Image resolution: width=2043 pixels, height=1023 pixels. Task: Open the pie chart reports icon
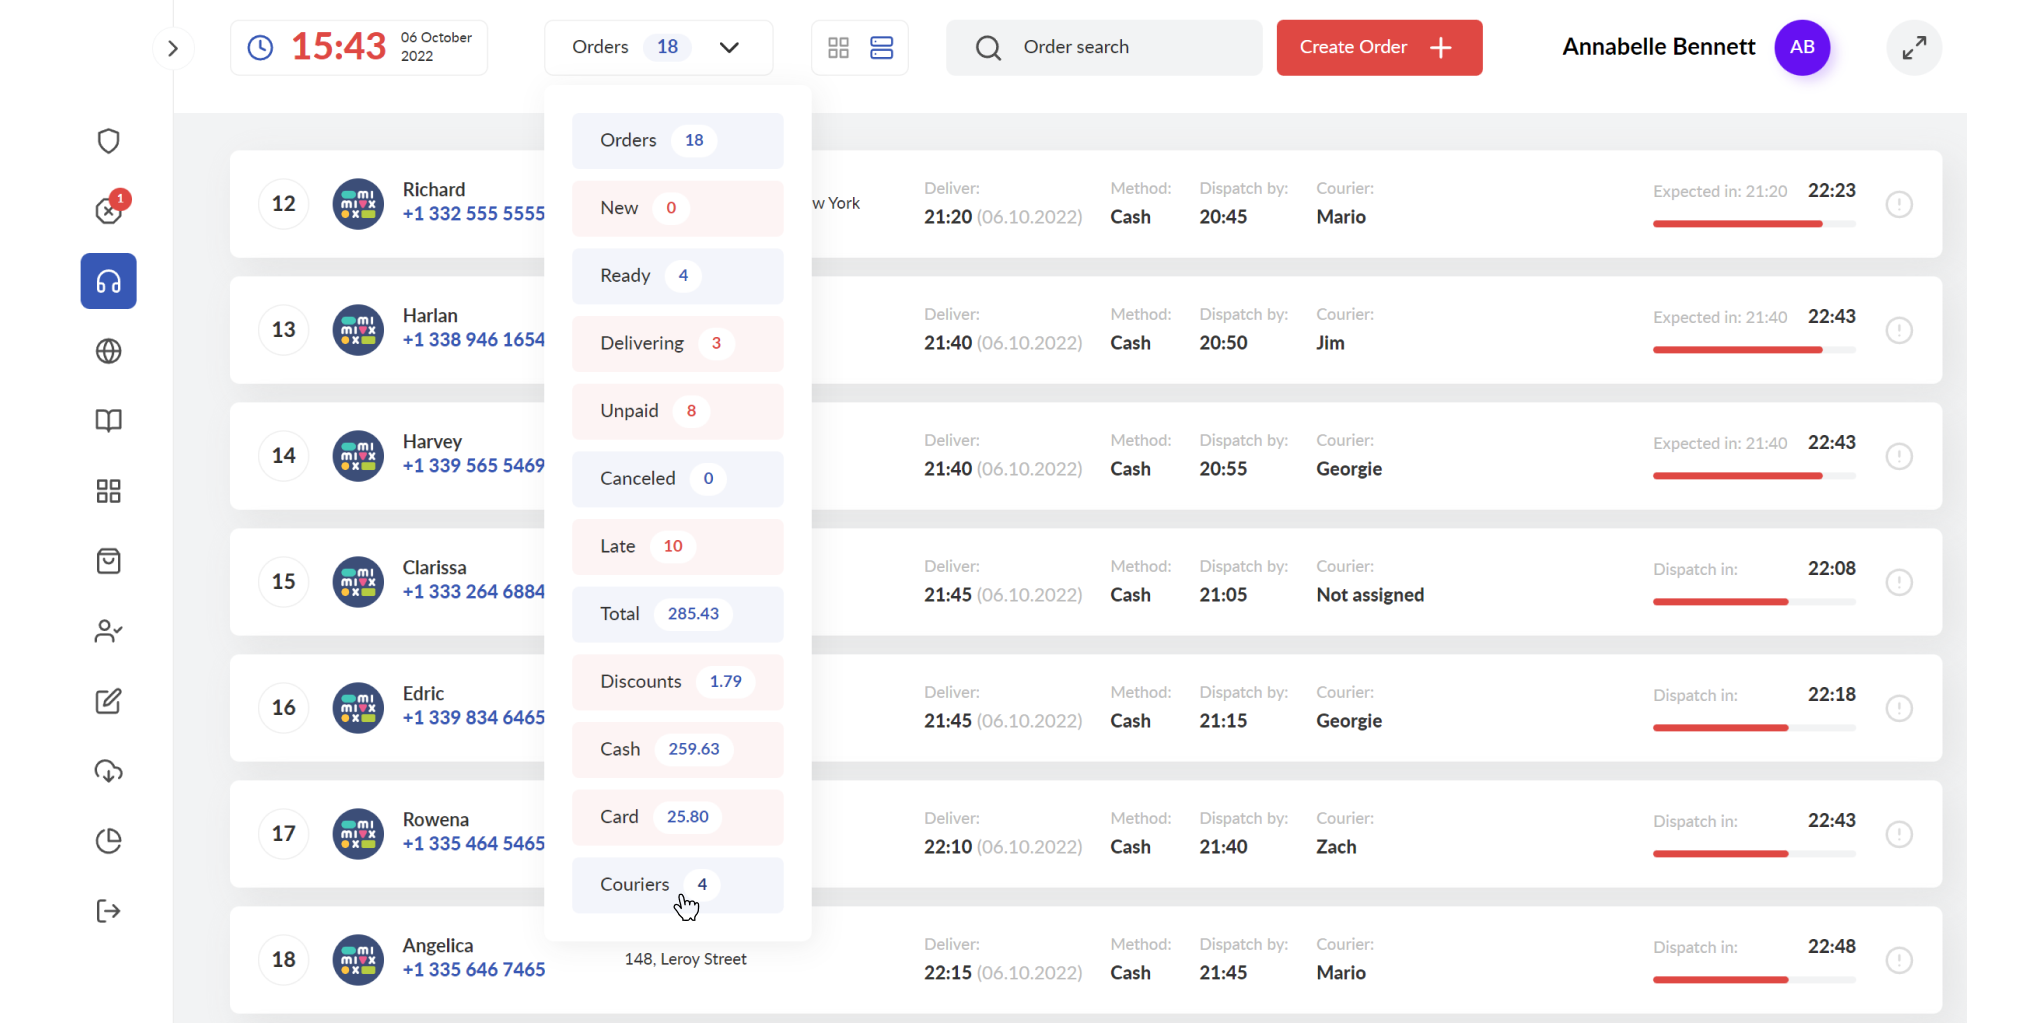click(x=108, y=841)
